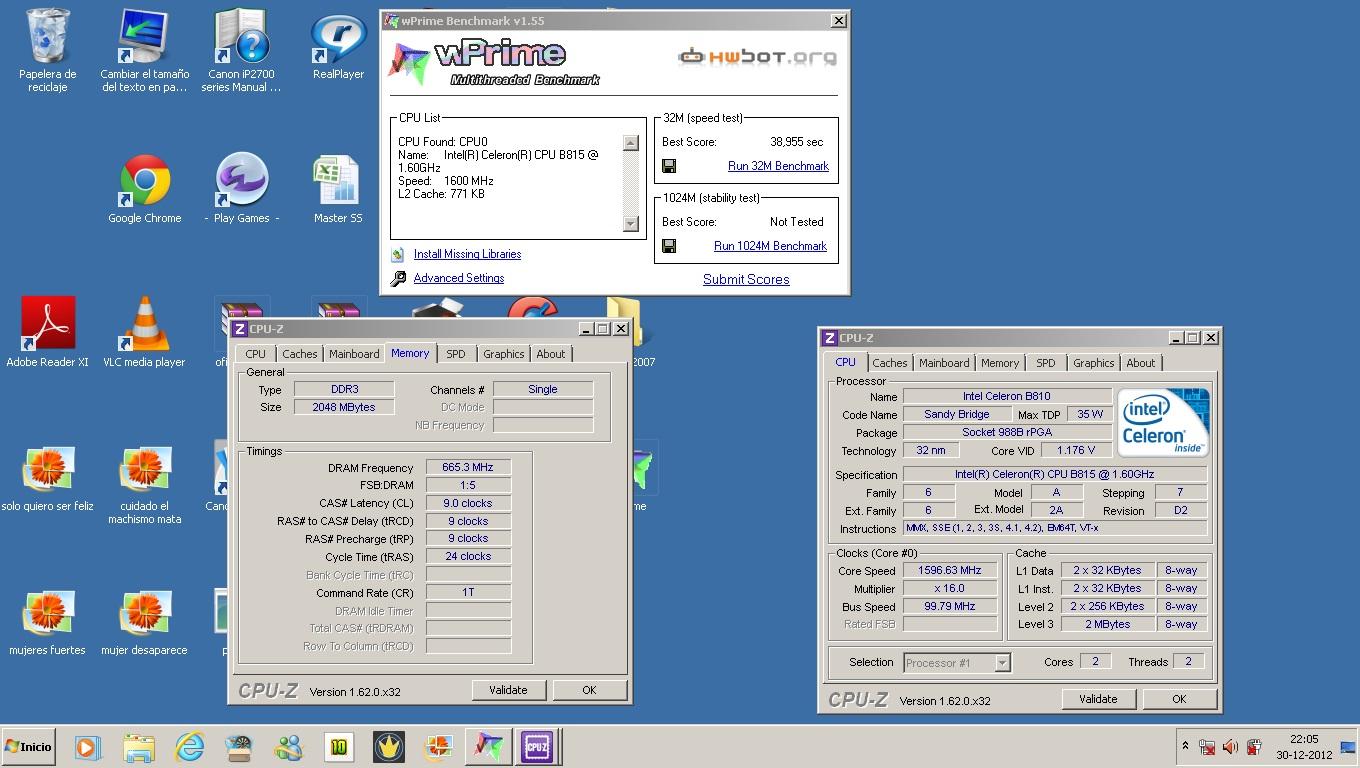The width and height of the screenshot is (1360, 768).
Task: Open 'mujer desaparece' desktop file
Action: point(144,622)
